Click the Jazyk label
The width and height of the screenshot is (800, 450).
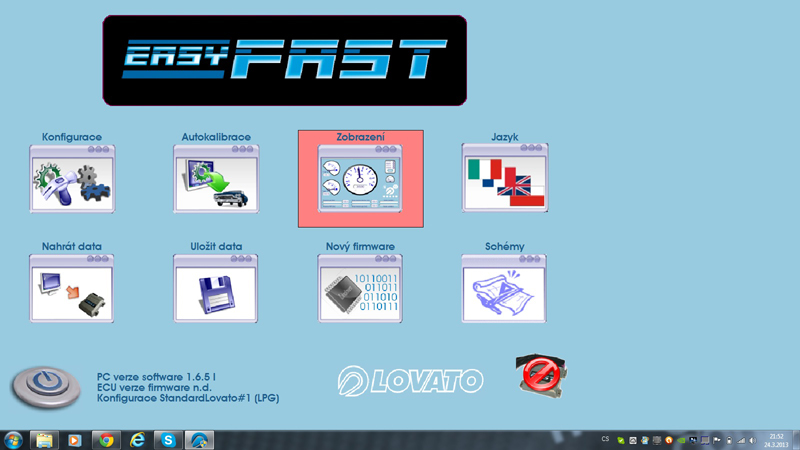[x=505, y=137]
